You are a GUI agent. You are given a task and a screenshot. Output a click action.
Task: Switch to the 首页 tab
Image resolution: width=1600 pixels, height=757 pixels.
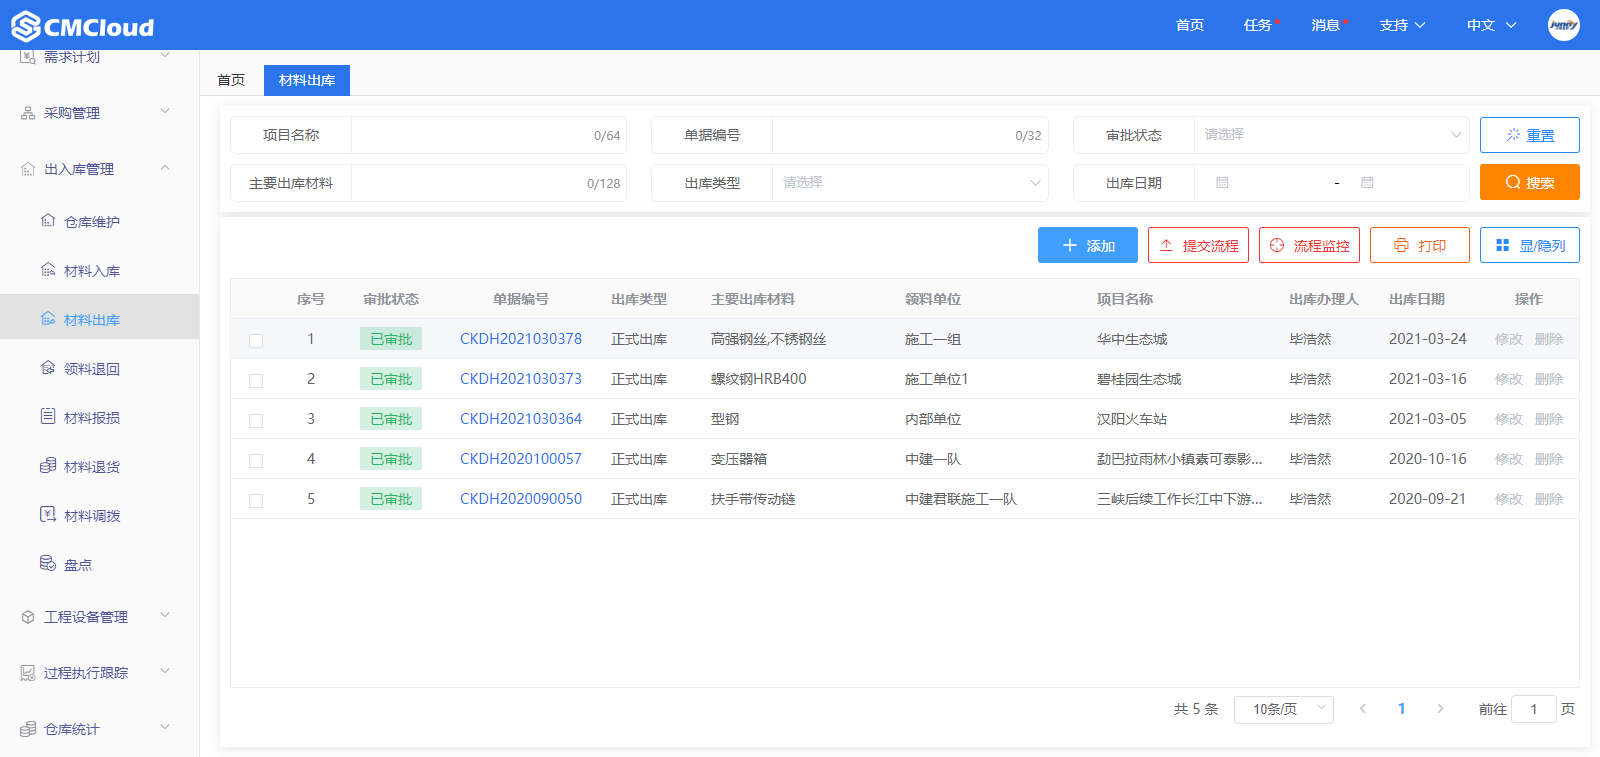pyautogui.click(x=231, y=80)
